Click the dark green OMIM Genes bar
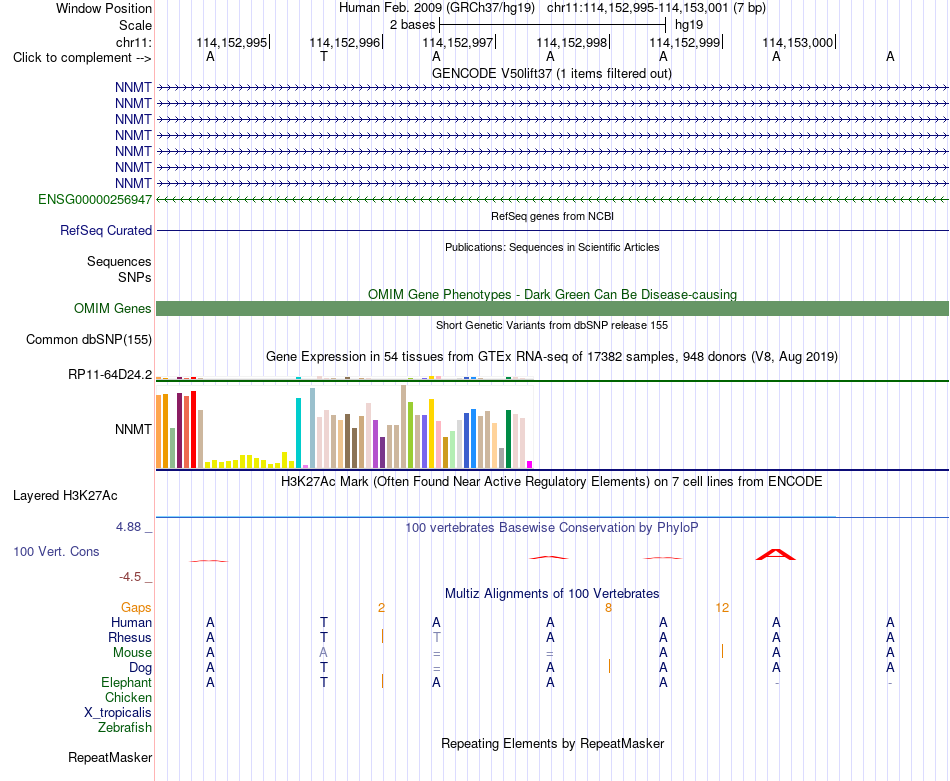 point(552,308)
